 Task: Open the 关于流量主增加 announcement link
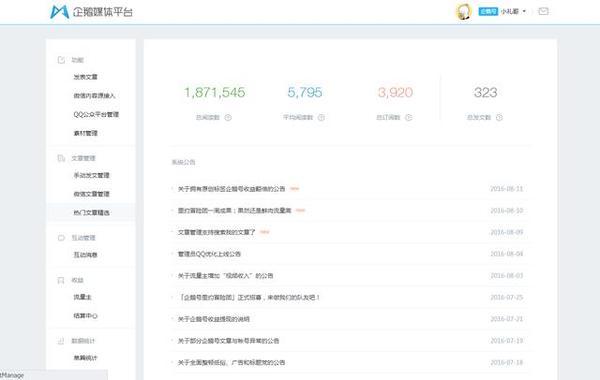(225, 276)
